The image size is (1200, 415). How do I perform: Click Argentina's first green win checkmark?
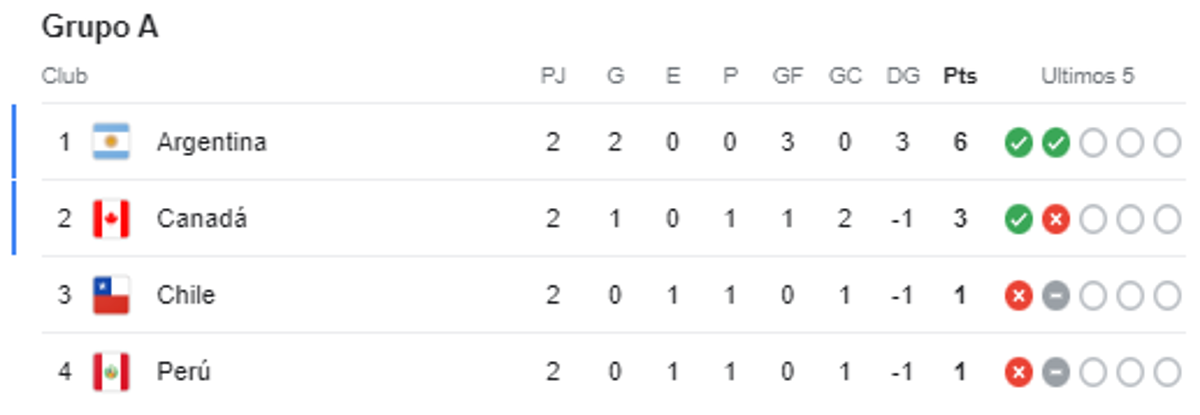click(1018, 143)
